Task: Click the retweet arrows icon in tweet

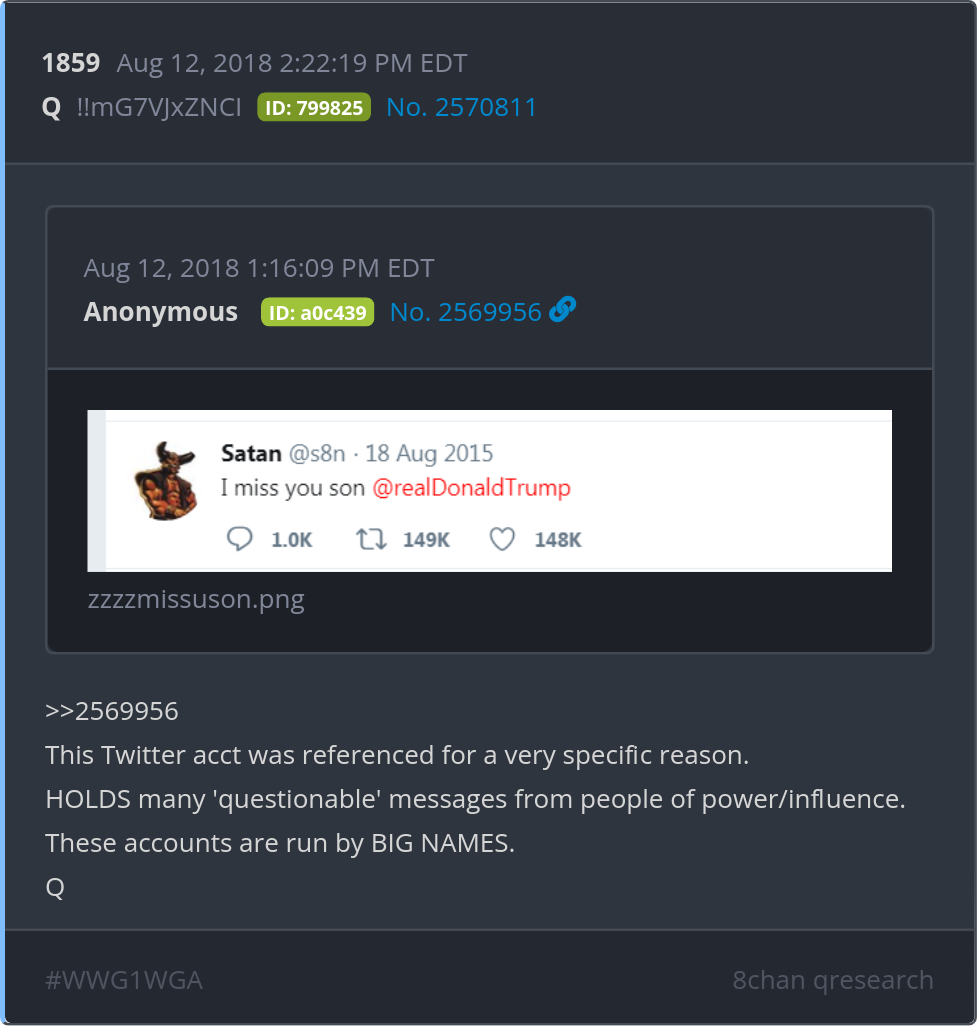Action: [371, 539]
